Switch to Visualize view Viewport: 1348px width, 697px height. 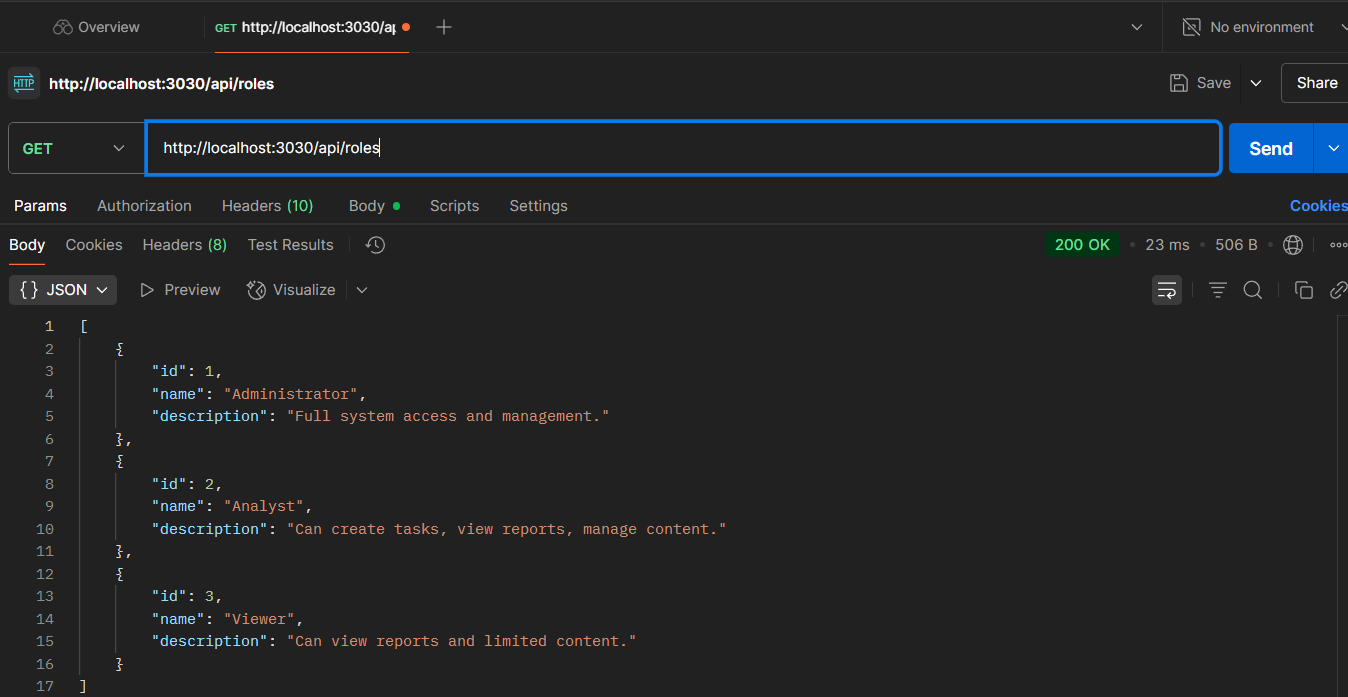click(x=291, y=290)
